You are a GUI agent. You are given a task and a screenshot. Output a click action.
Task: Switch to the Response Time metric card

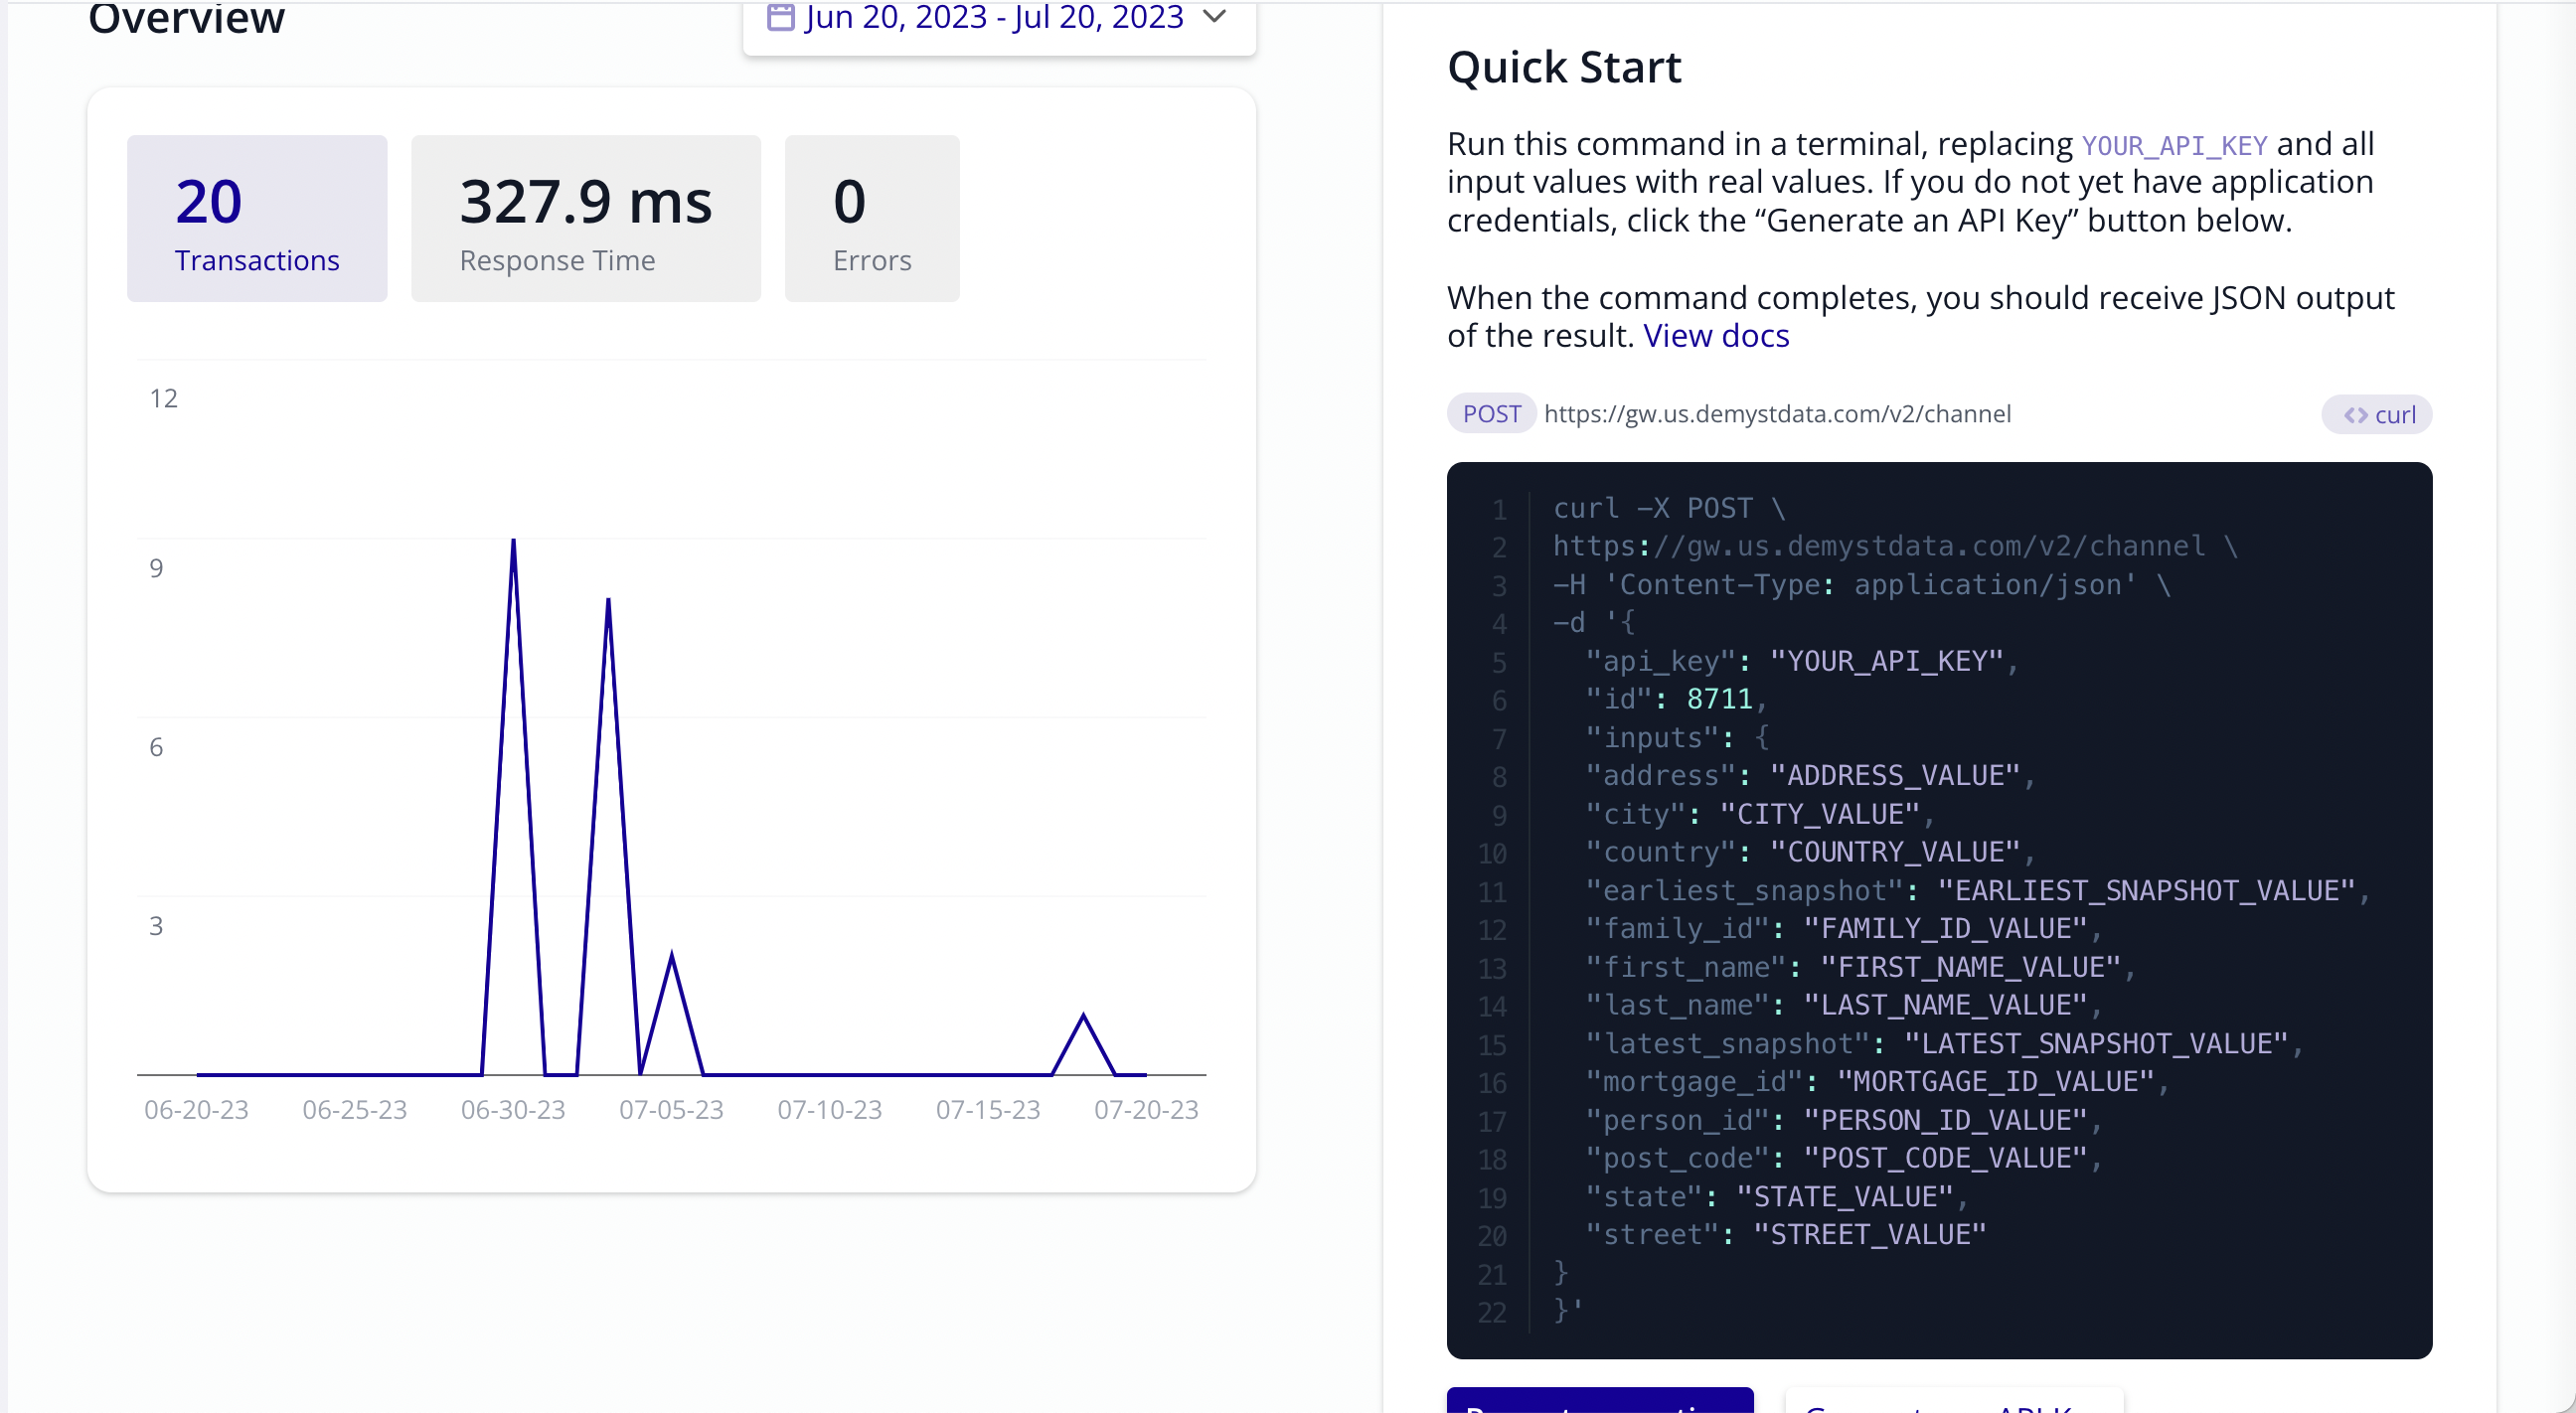pyautogui.click(x=586, y=218)
